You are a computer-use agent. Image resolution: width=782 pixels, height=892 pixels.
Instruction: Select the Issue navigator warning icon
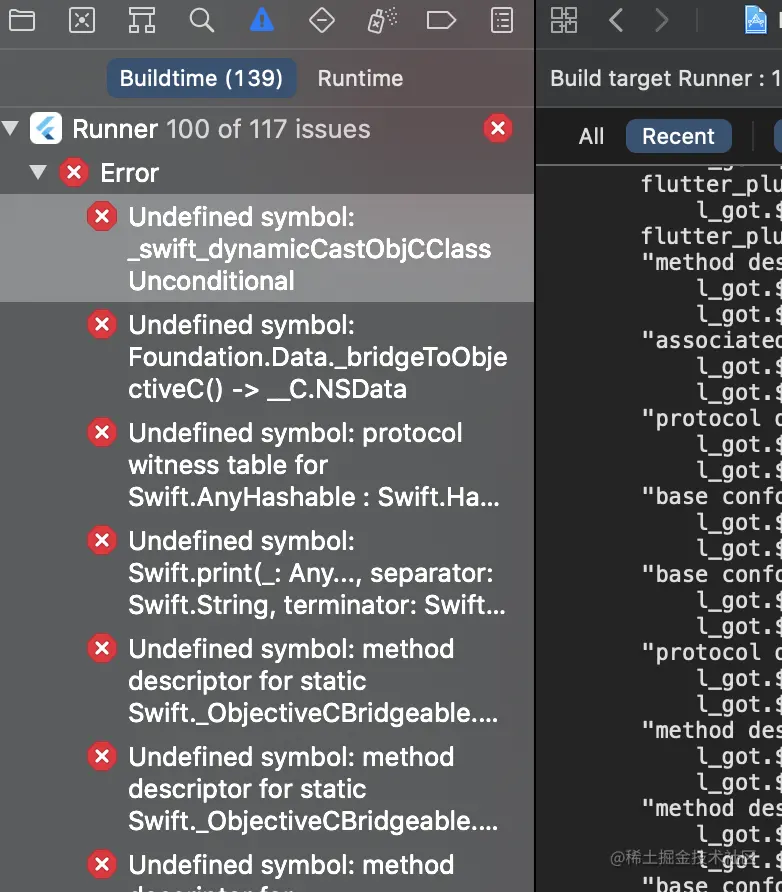click(262, 19)
